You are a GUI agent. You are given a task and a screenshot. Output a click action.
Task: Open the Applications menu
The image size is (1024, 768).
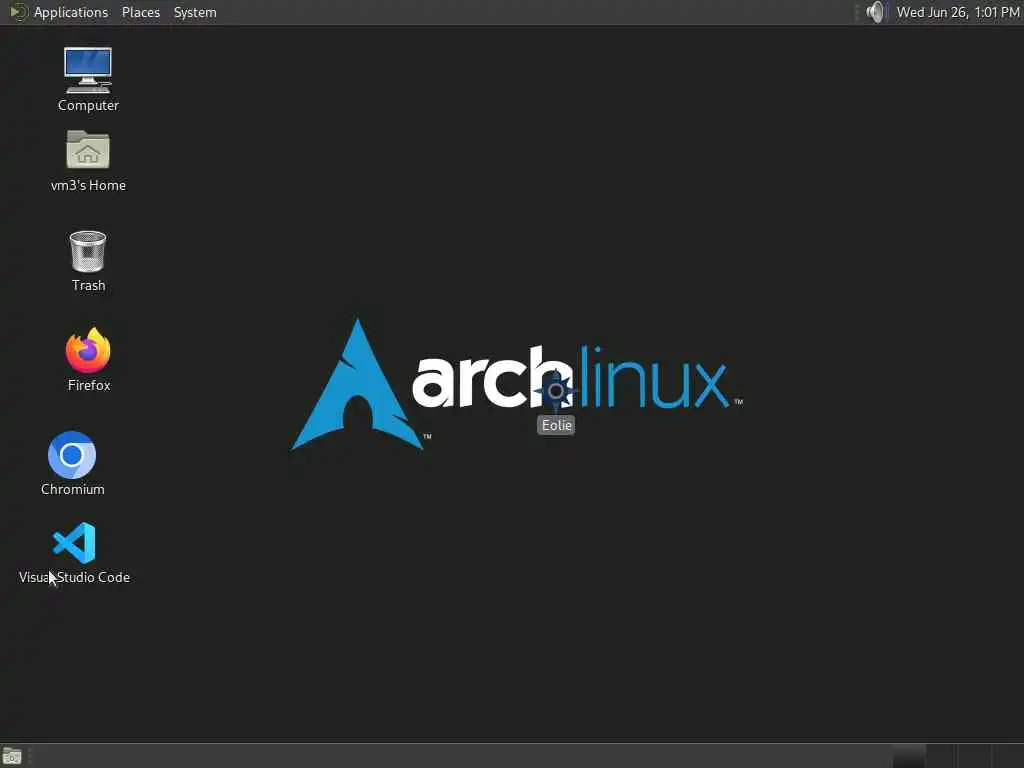[x=71, y=12]
